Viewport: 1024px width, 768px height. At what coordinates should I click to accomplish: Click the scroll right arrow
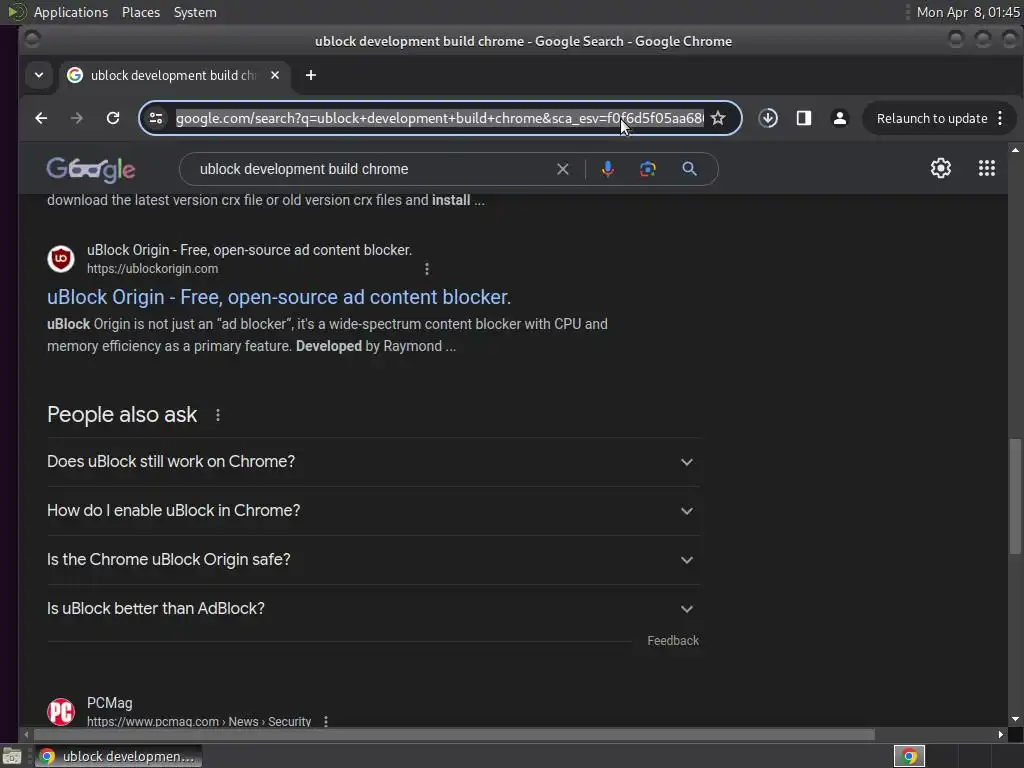[x=1000, y=735]
